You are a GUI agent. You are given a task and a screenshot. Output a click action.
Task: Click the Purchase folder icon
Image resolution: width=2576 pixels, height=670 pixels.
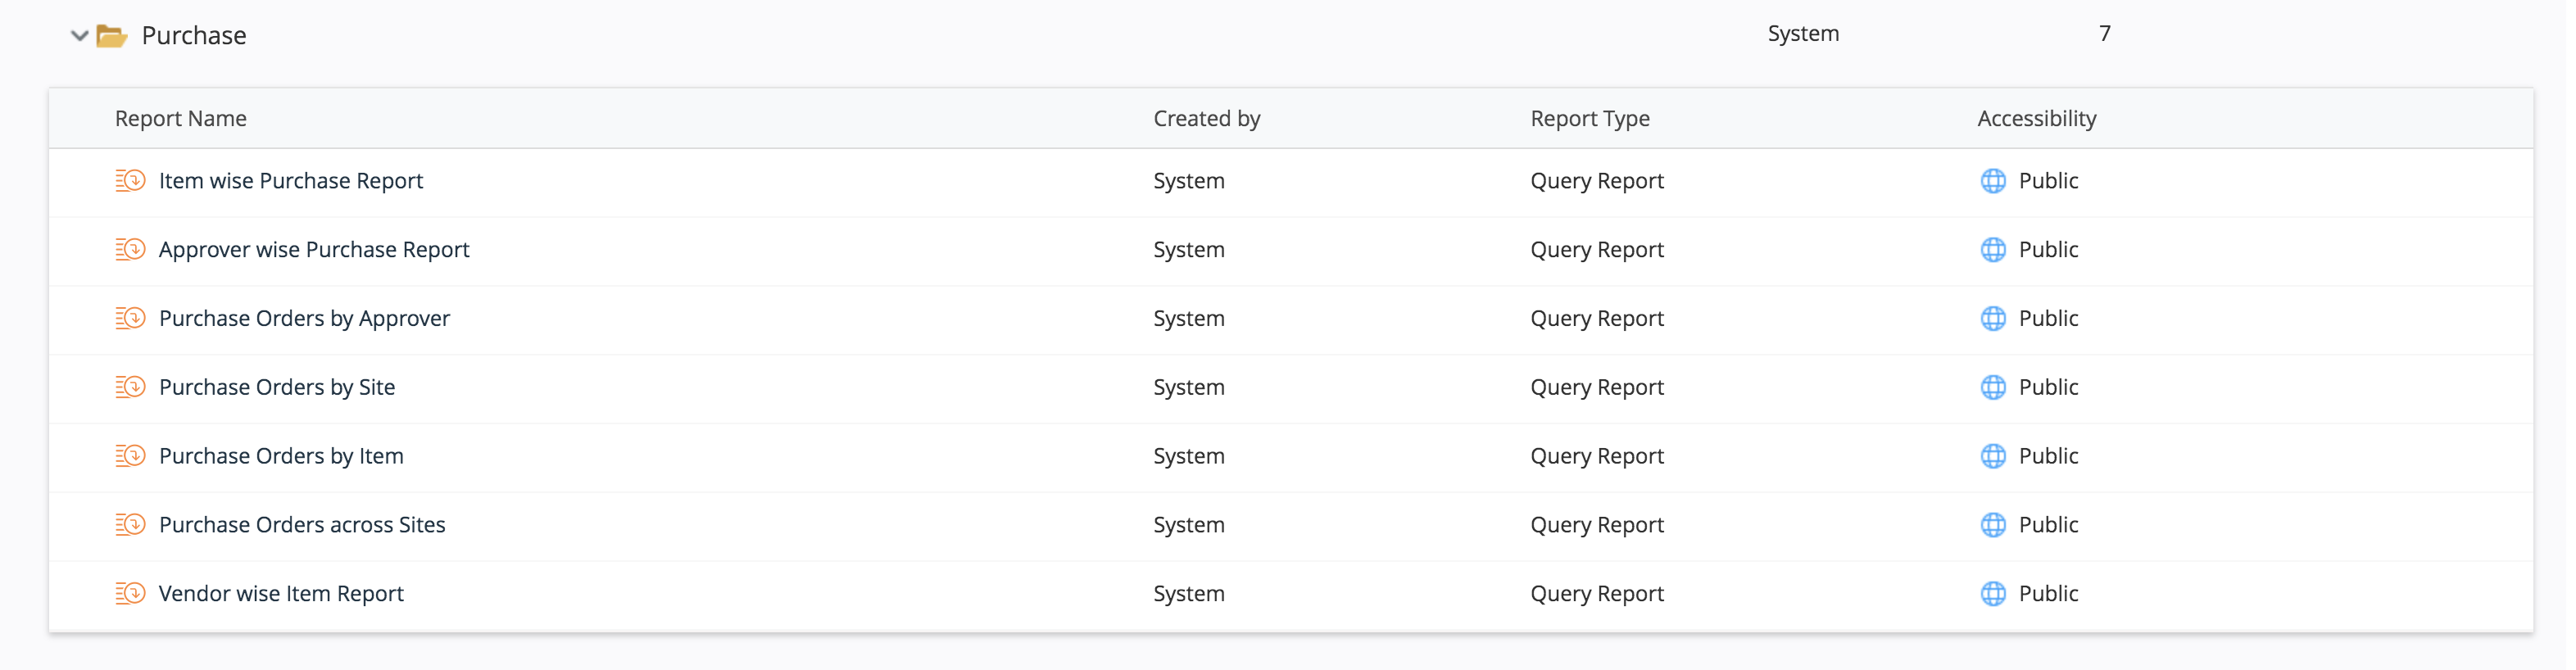111,36
